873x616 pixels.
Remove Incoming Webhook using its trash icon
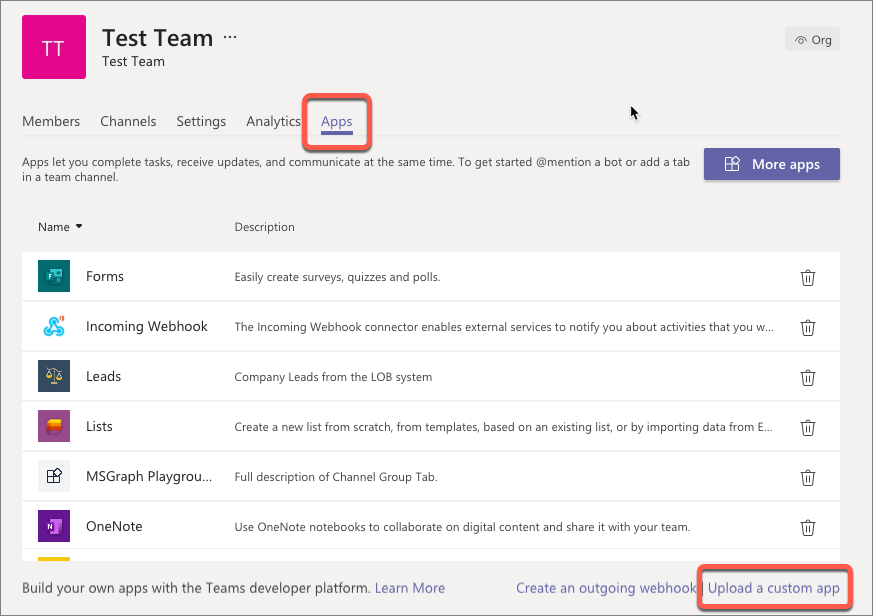[x=808, y=327]
